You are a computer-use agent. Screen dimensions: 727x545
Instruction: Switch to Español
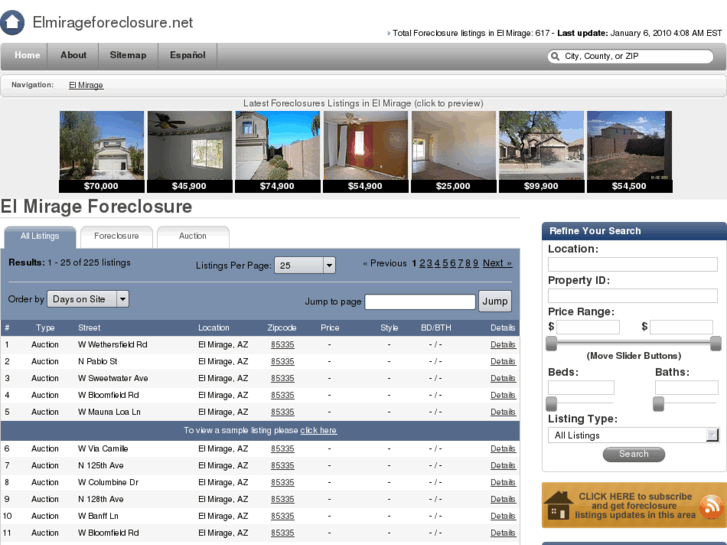coord(187,55)
